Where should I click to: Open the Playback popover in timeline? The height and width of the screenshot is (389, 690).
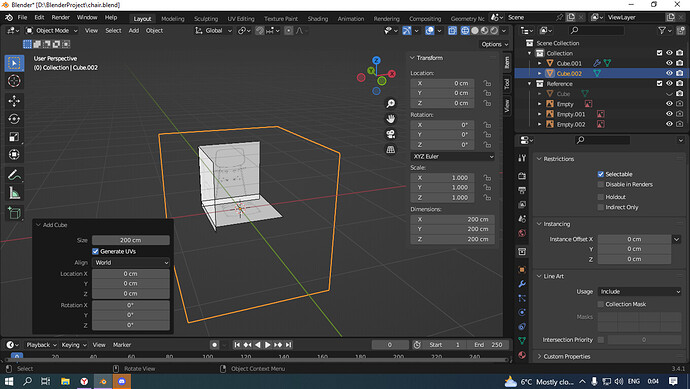(x=41, y=345)
